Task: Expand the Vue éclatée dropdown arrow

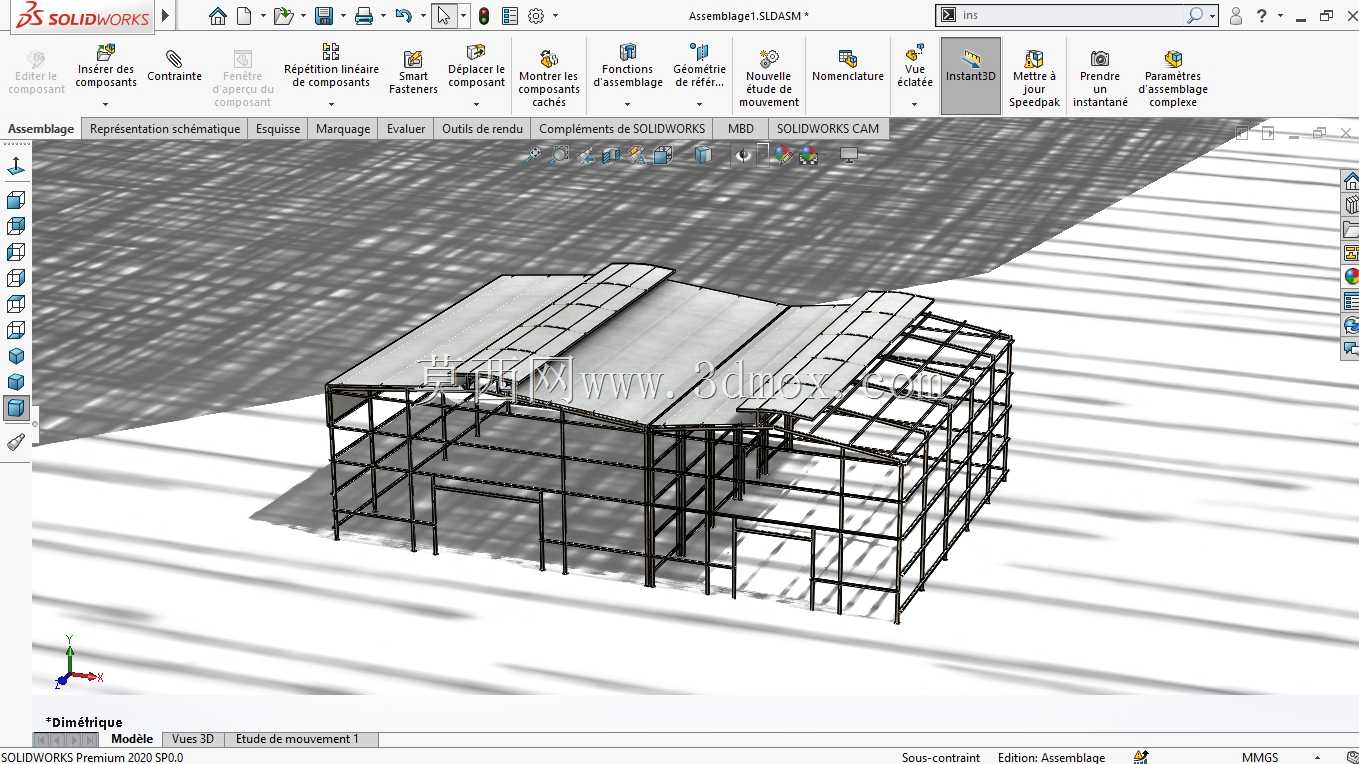Action: 914,104
